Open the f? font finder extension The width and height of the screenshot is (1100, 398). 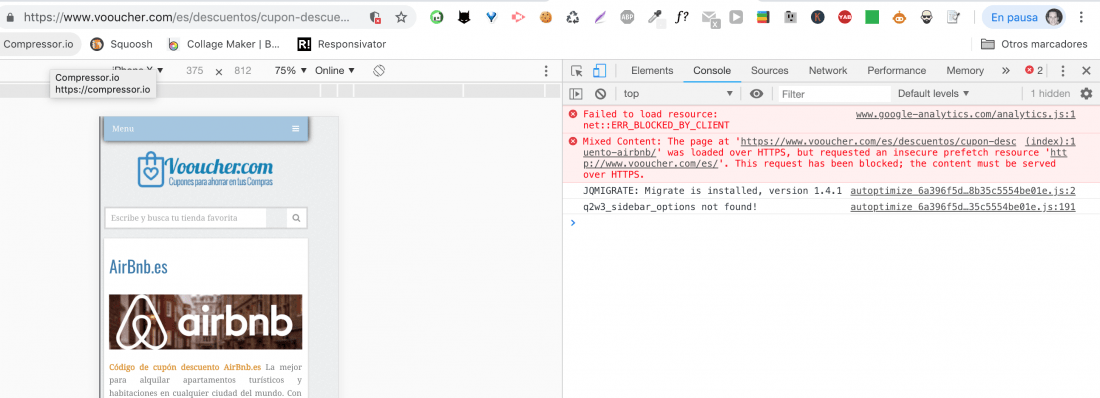681,18
